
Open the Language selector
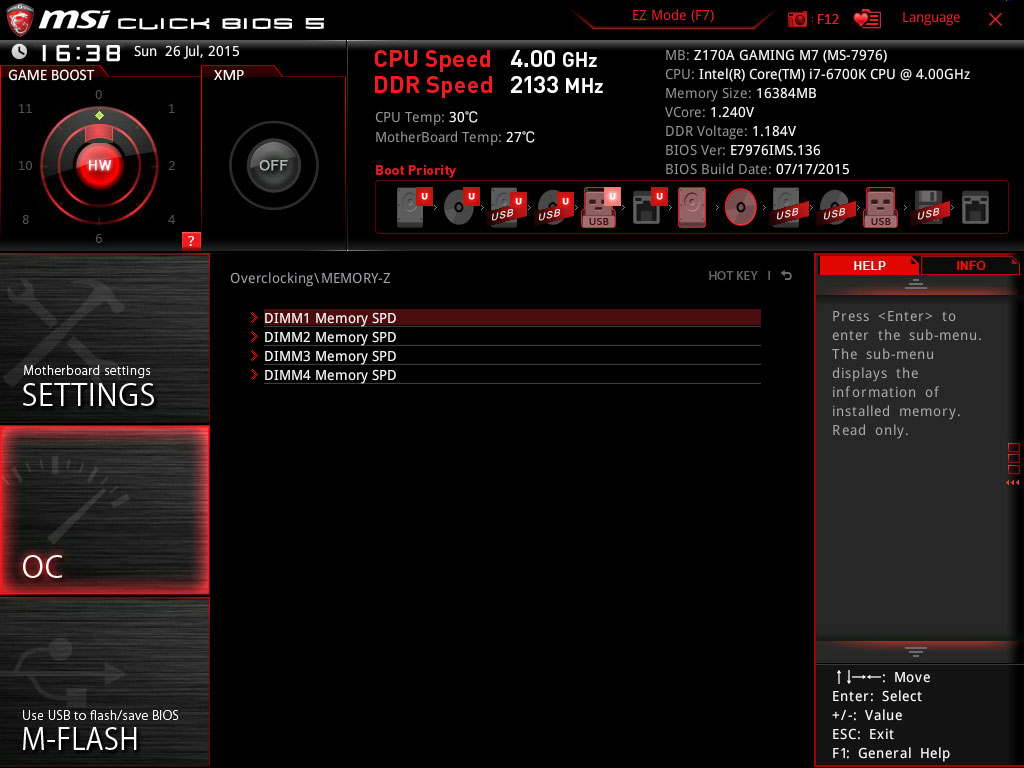[x=931, y=18]
